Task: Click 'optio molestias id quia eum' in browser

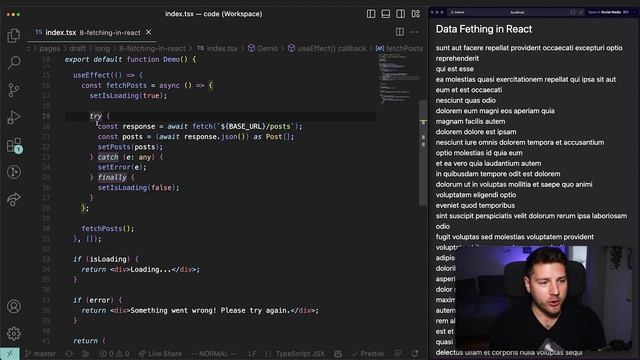Action: click(x=479, y=153)
